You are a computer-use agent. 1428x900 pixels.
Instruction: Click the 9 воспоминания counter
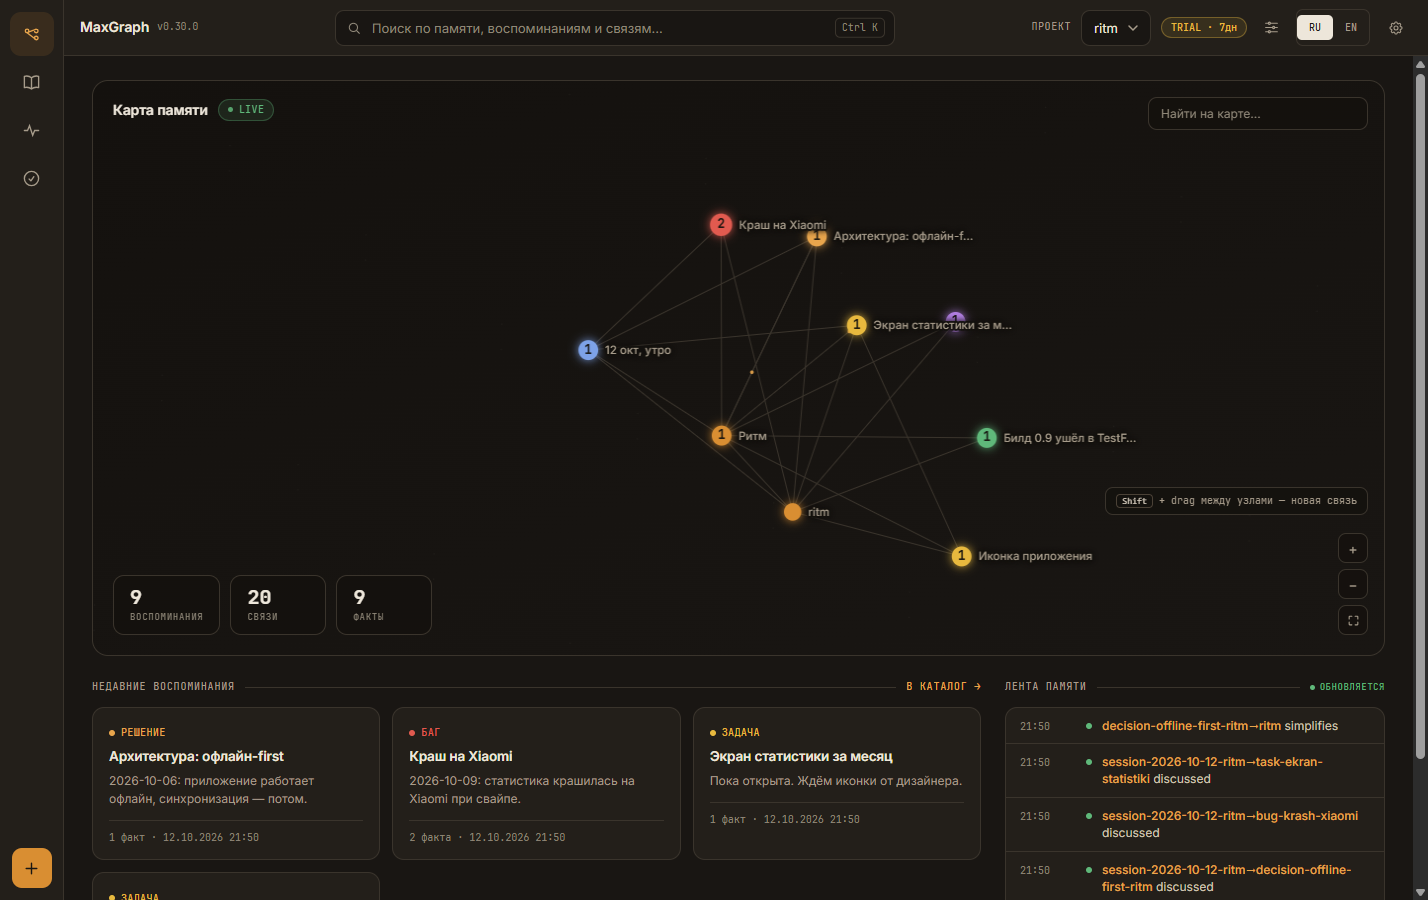point(166,605)
